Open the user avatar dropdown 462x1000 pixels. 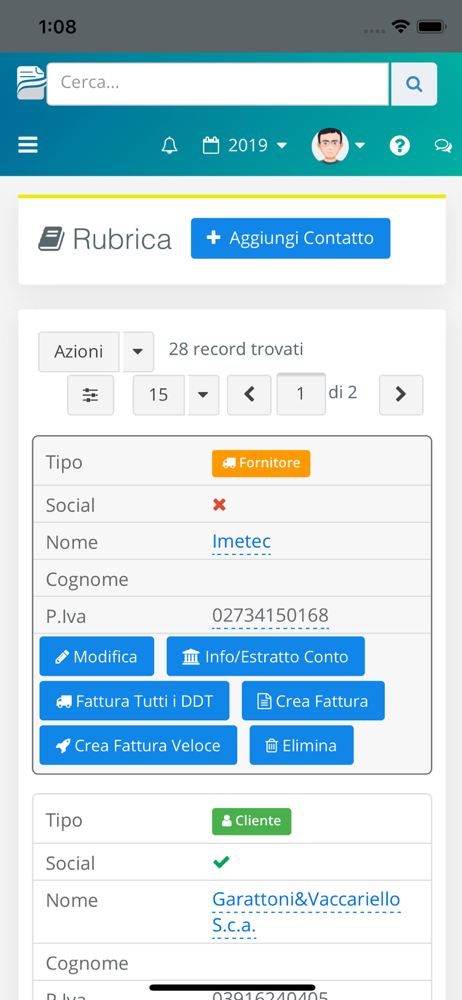click(338, 145)
